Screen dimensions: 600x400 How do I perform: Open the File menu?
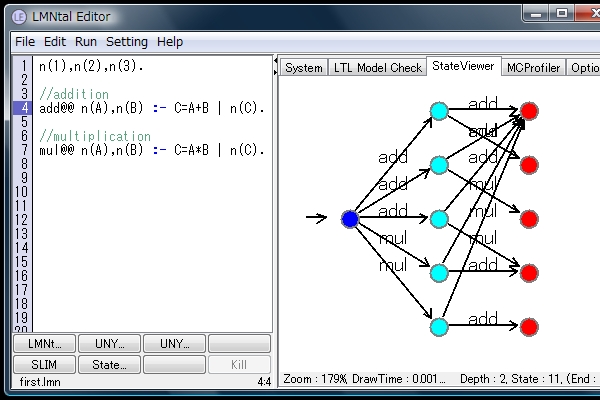(25, 42)
